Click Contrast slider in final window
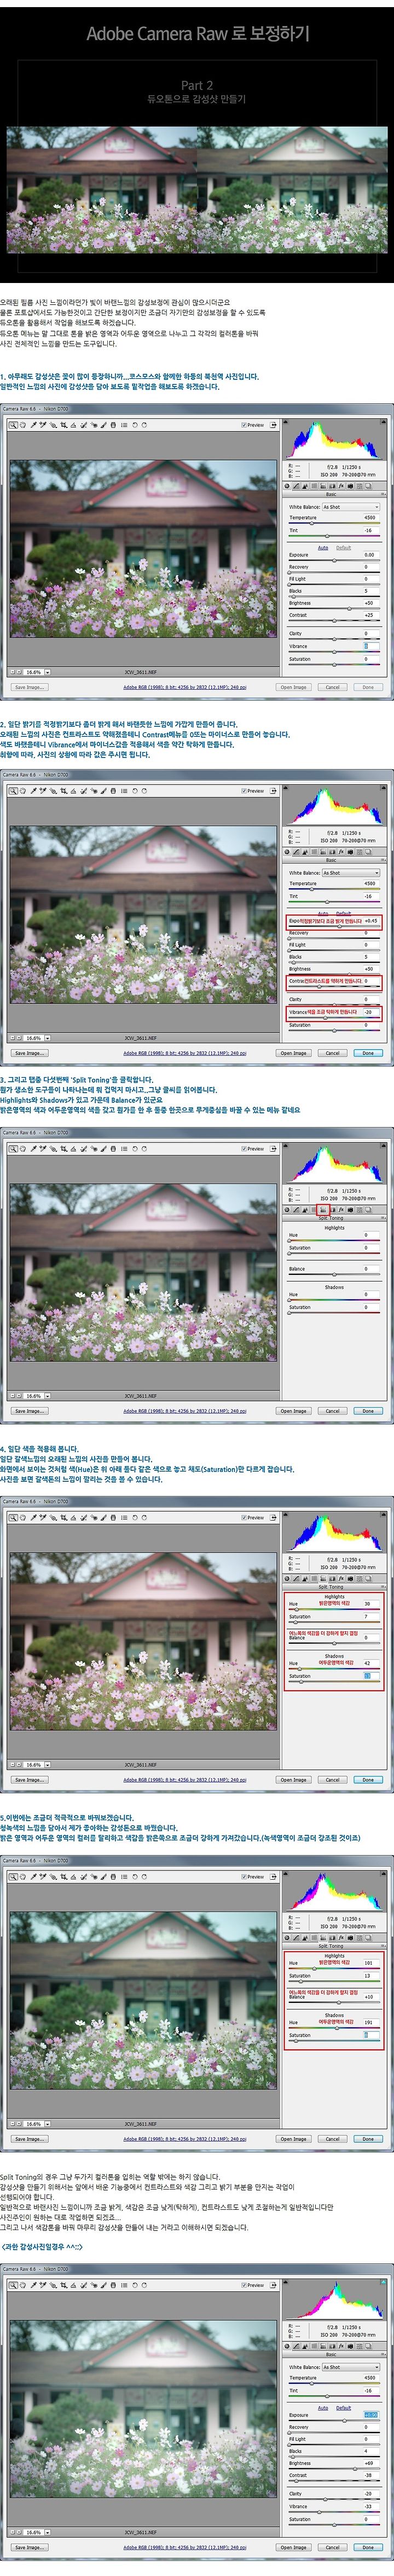 (x=334, y=2480)
